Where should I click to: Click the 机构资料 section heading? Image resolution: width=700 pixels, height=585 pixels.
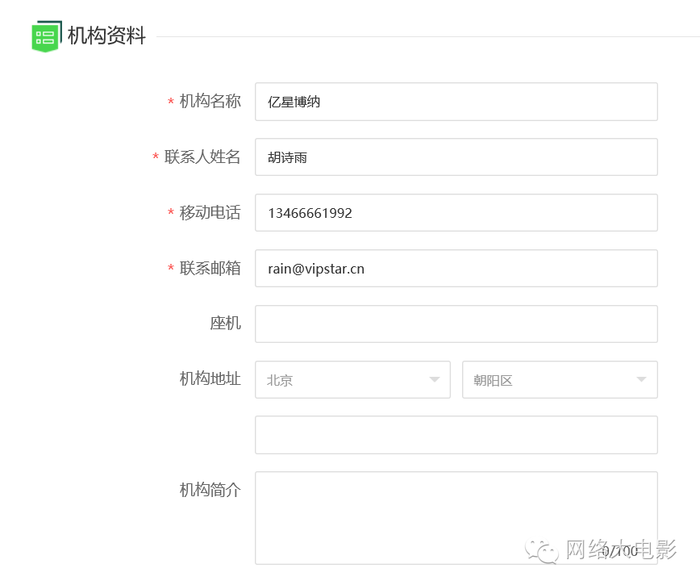pos(106,36)
